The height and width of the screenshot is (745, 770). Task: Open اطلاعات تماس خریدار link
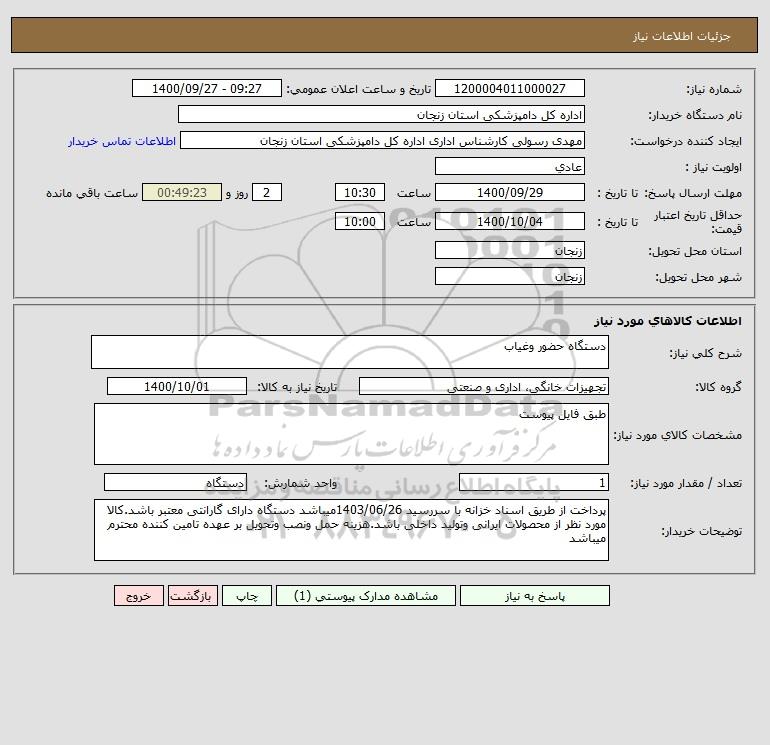coord(122,141)
